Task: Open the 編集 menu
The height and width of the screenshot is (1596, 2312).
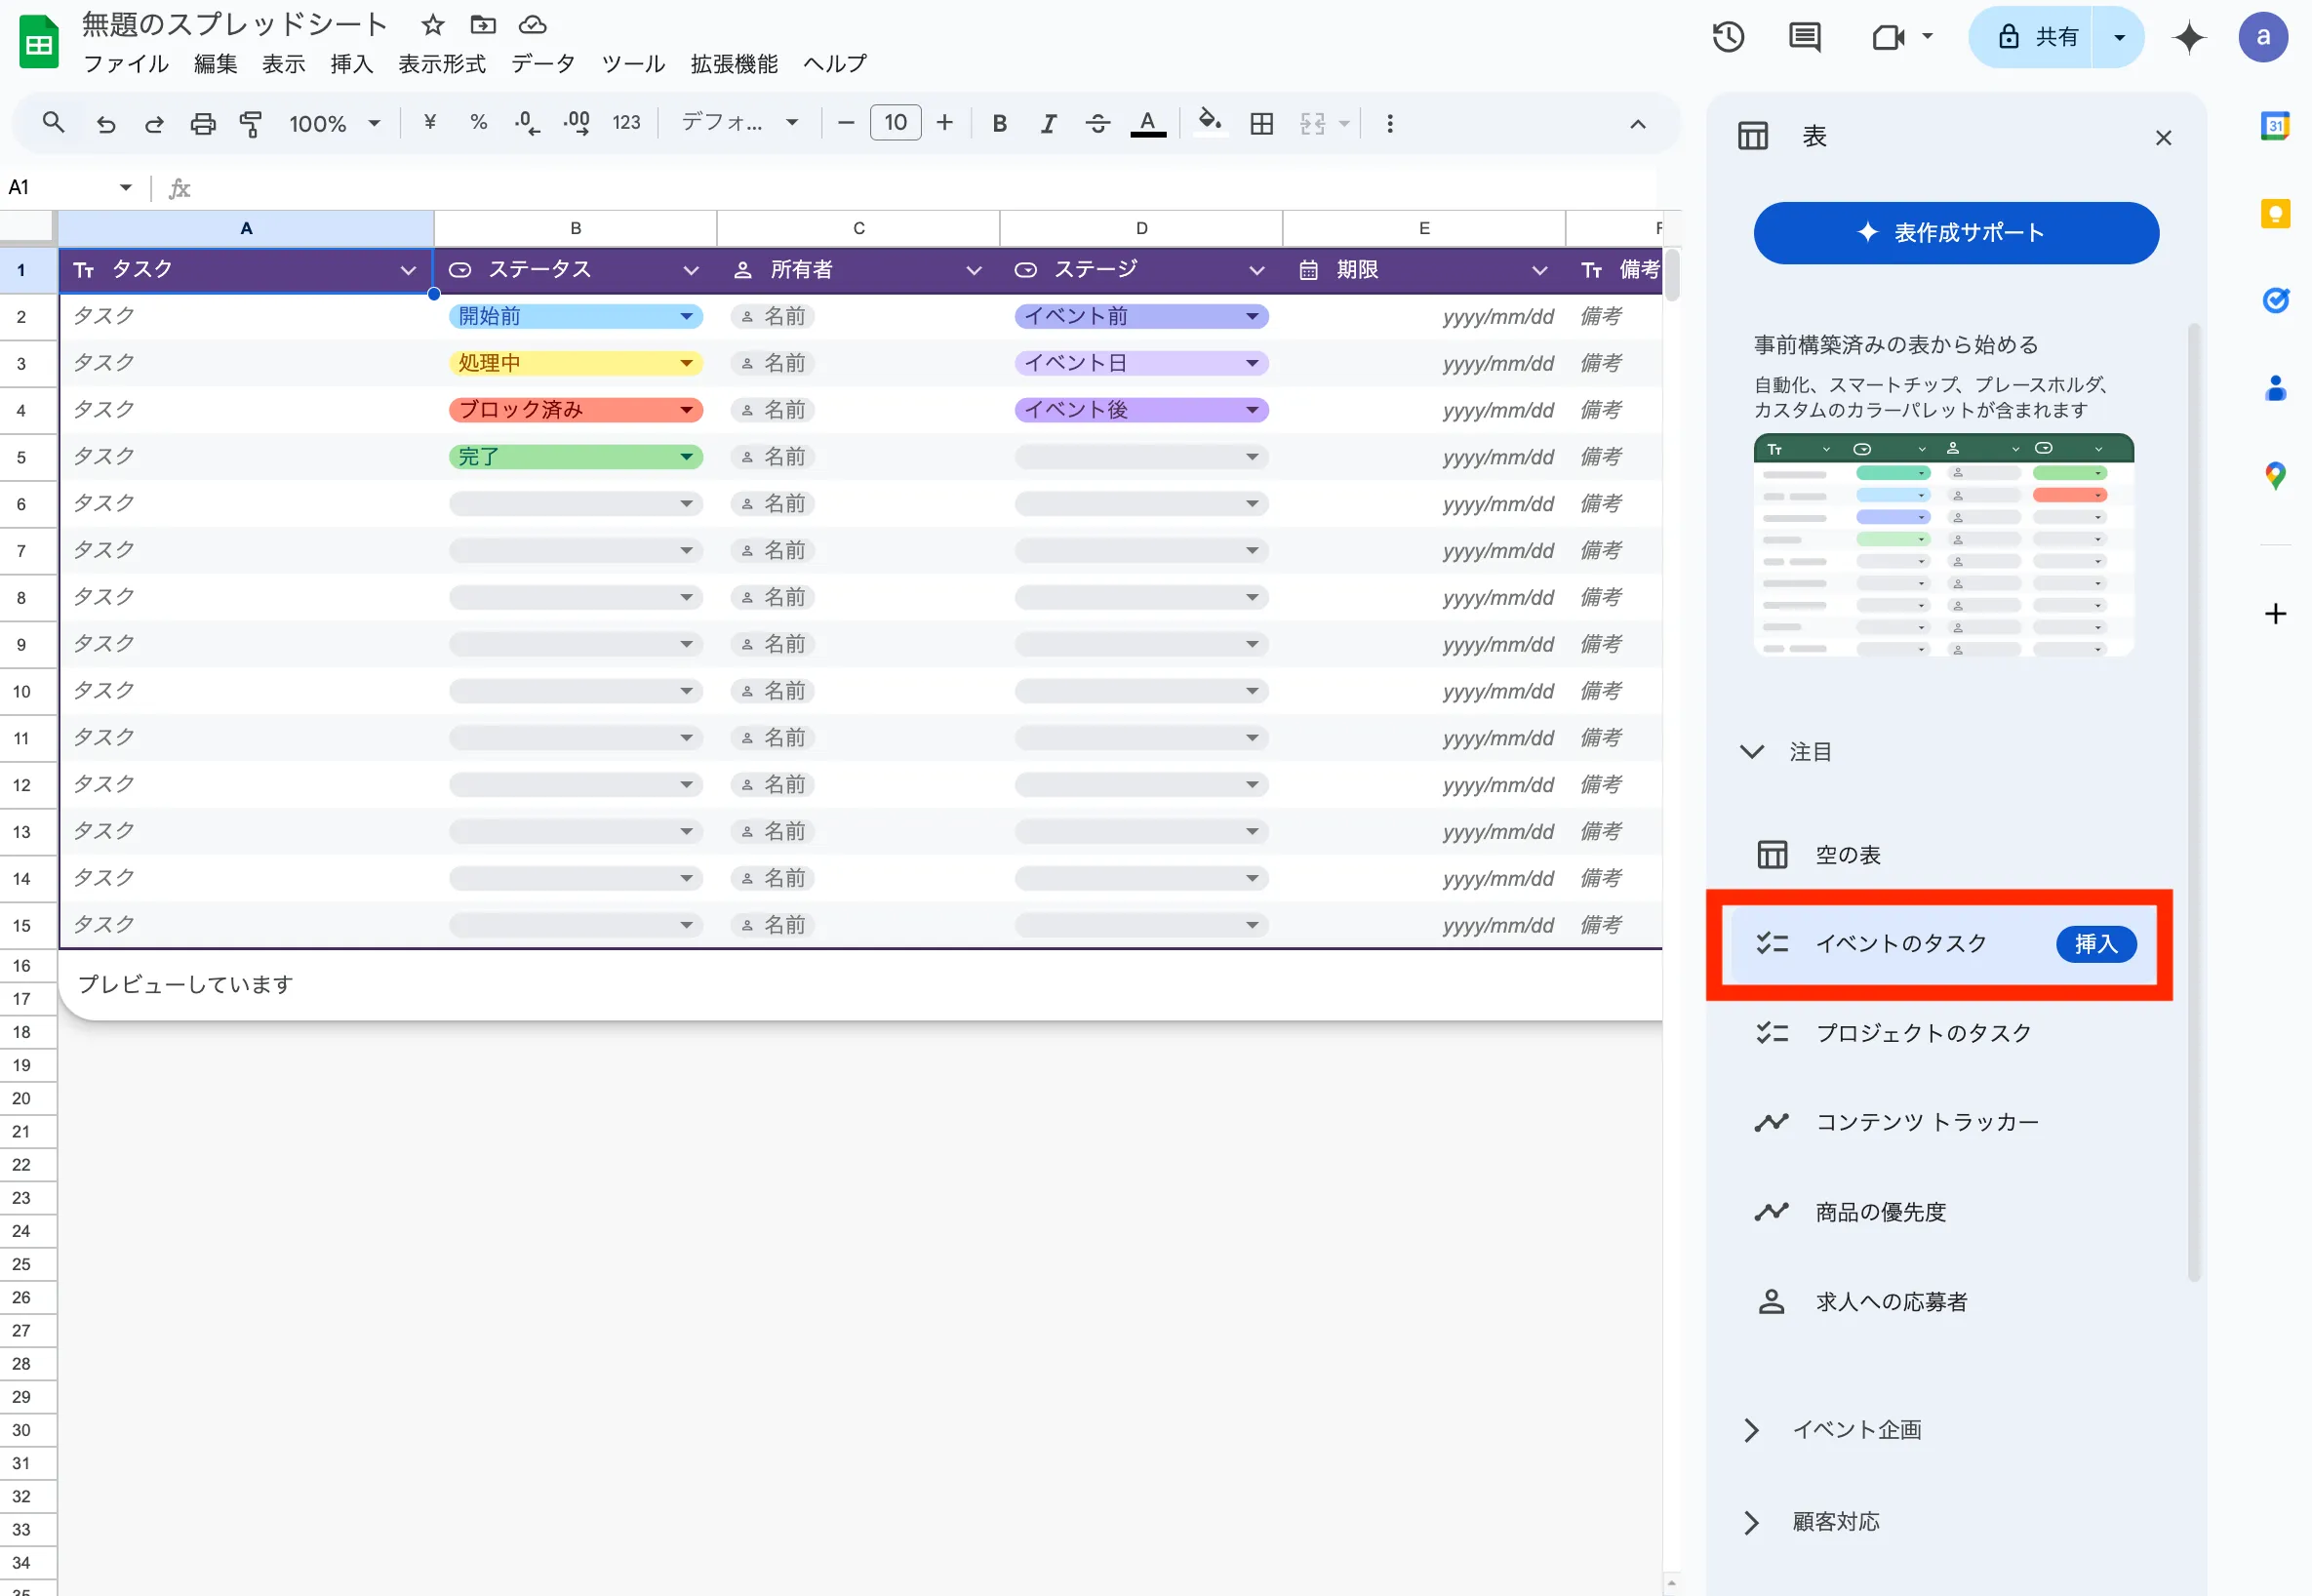Action: click(215, 64)
